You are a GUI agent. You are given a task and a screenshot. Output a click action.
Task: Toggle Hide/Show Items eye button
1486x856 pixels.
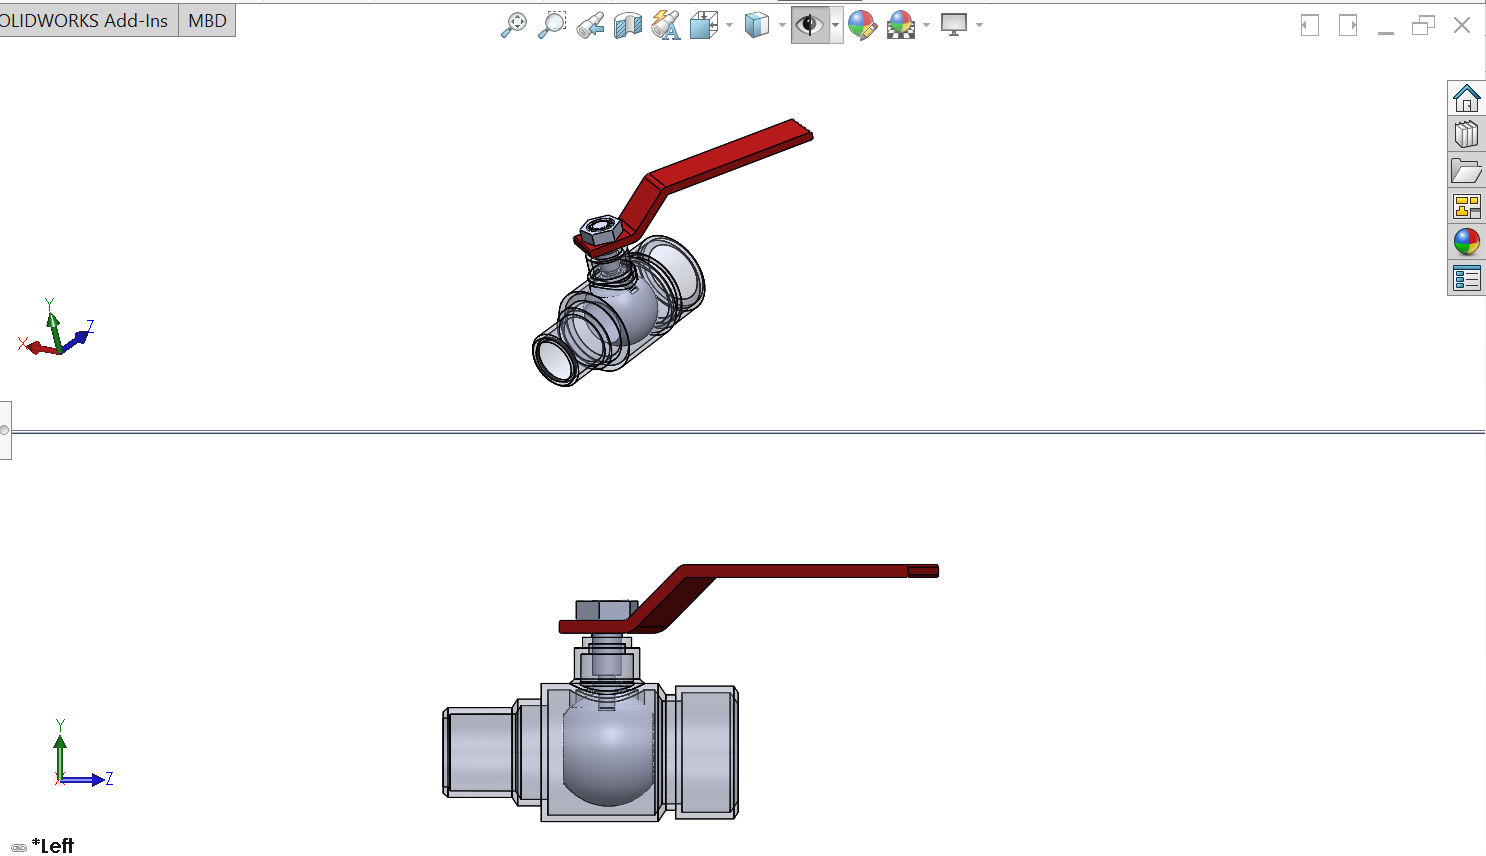(809, 25)
